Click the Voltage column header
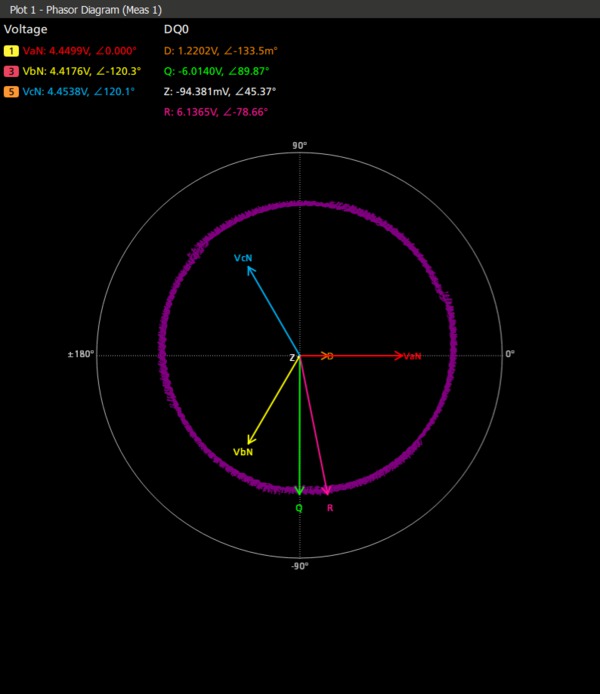Image resolution: width=600 pixels, height=694 pixels. coord(26,30)
